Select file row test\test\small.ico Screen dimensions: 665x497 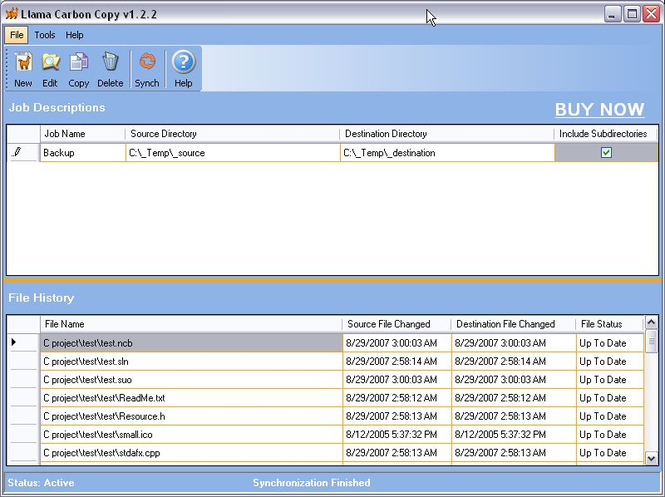point(192,434)
